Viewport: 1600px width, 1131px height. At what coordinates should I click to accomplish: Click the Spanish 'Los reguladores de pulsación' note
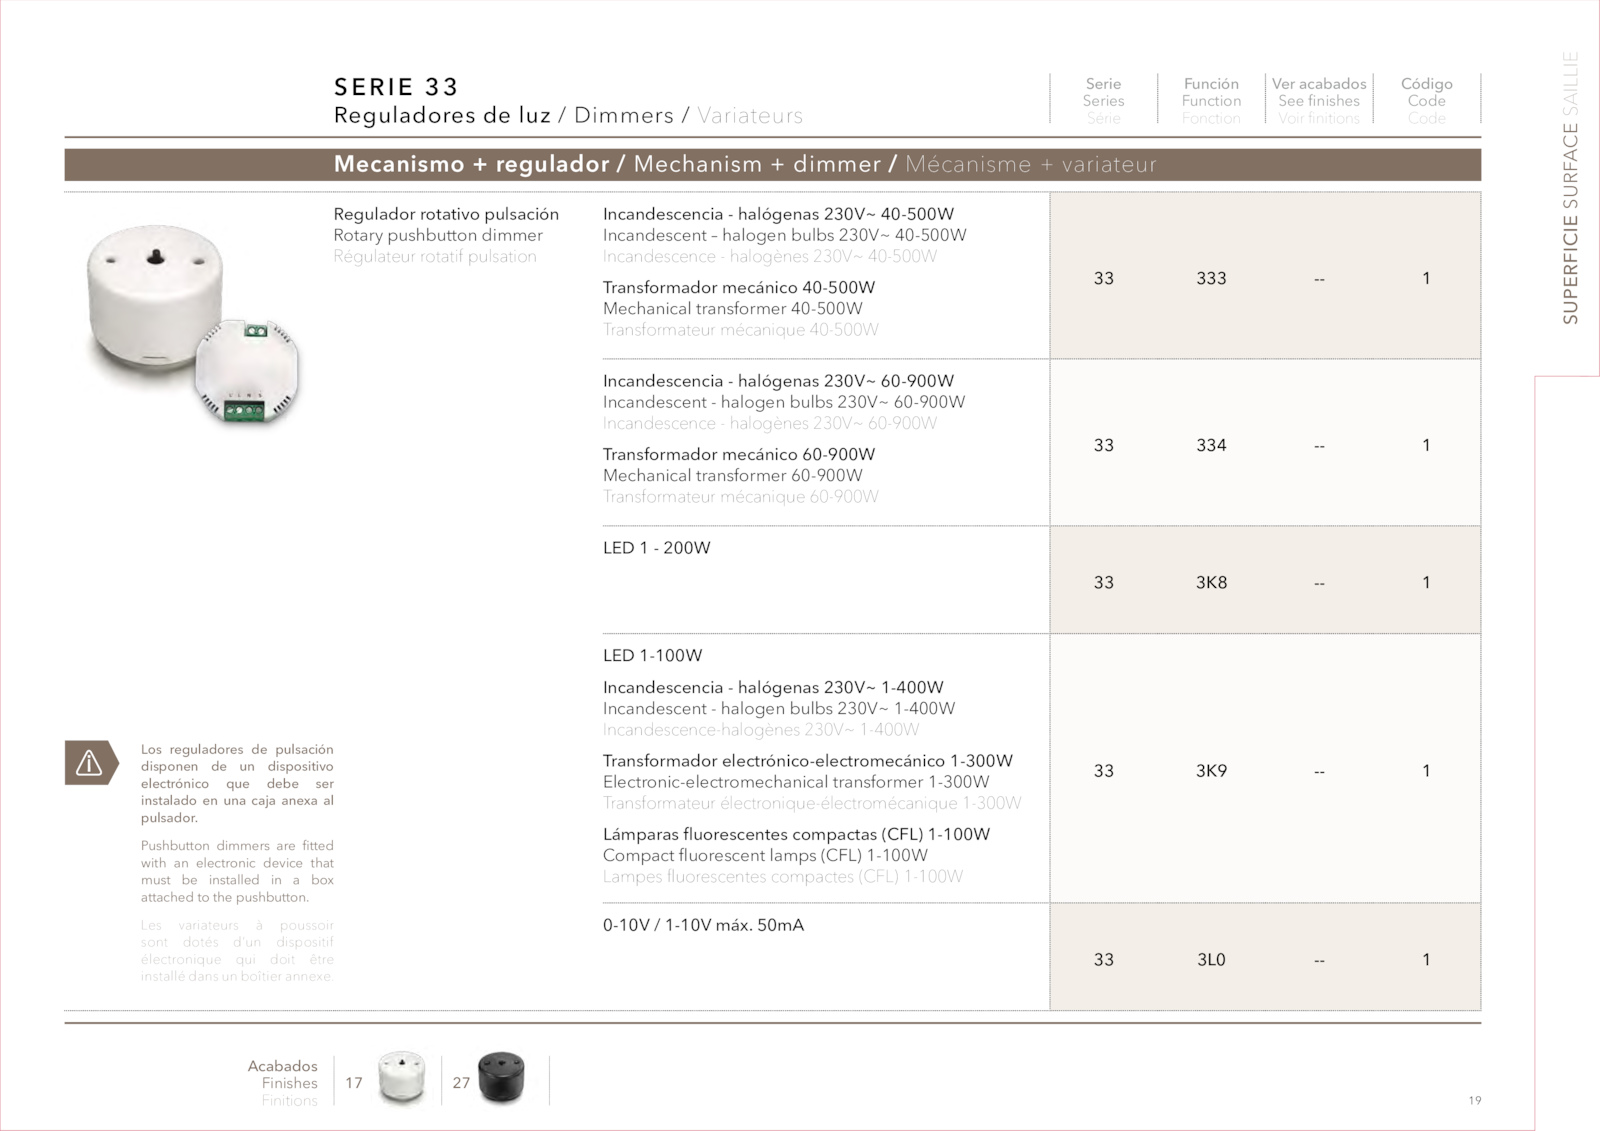coord(237,783)
